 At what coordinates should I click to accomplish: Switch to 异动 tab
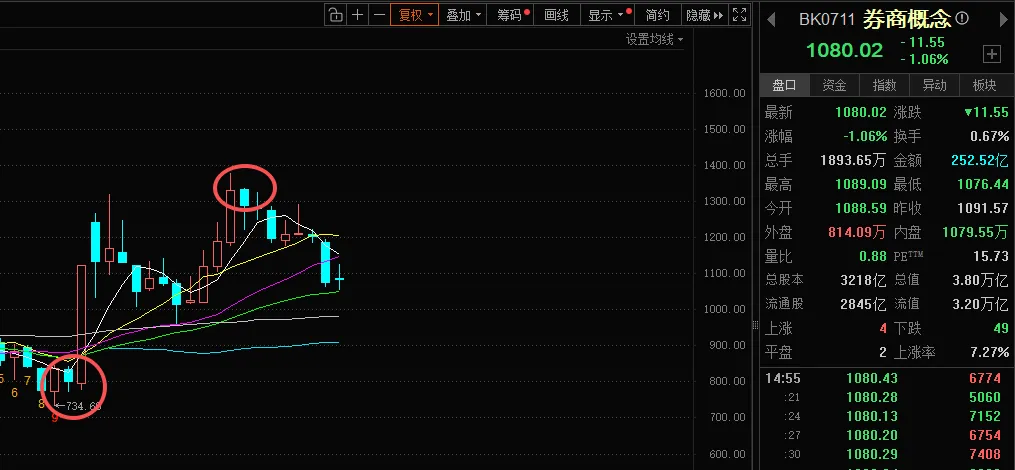click(x=934, y=85)
